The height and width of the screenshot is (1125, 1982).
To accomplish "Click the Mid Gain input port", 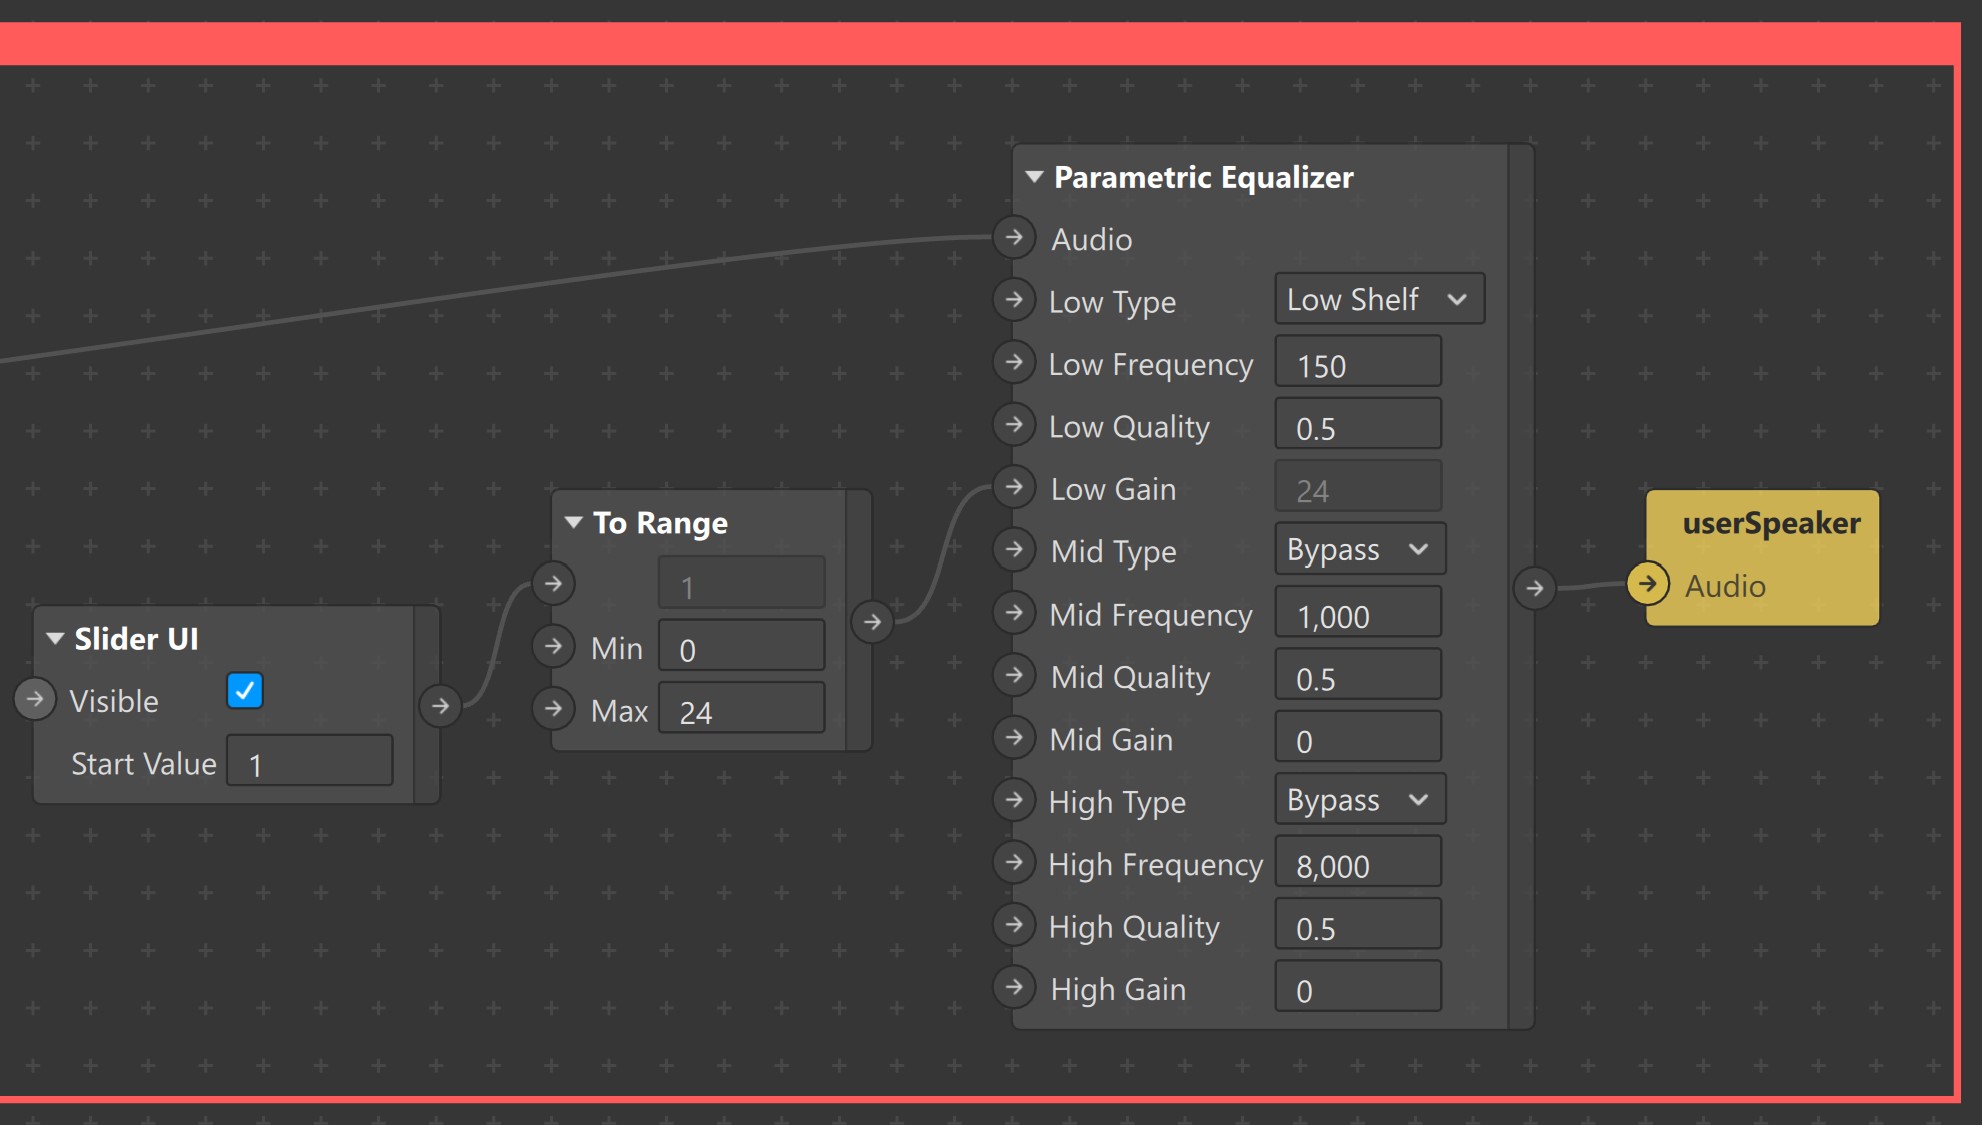I will [x=1014, y=737].
